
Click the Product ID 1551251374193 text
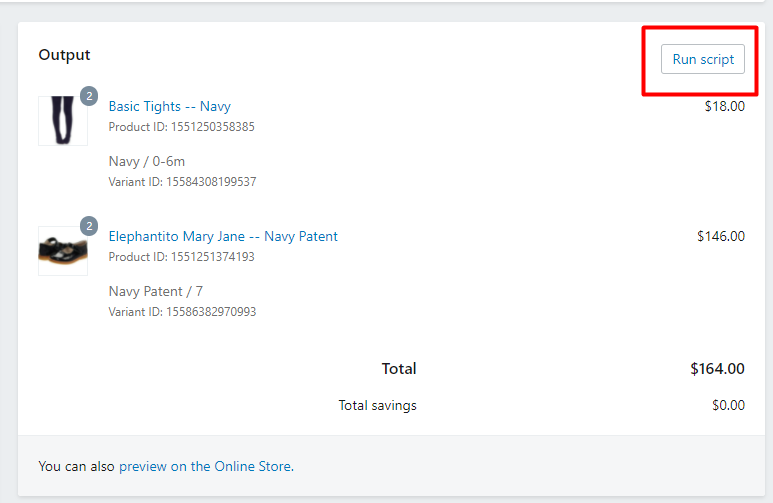[181, 257]
